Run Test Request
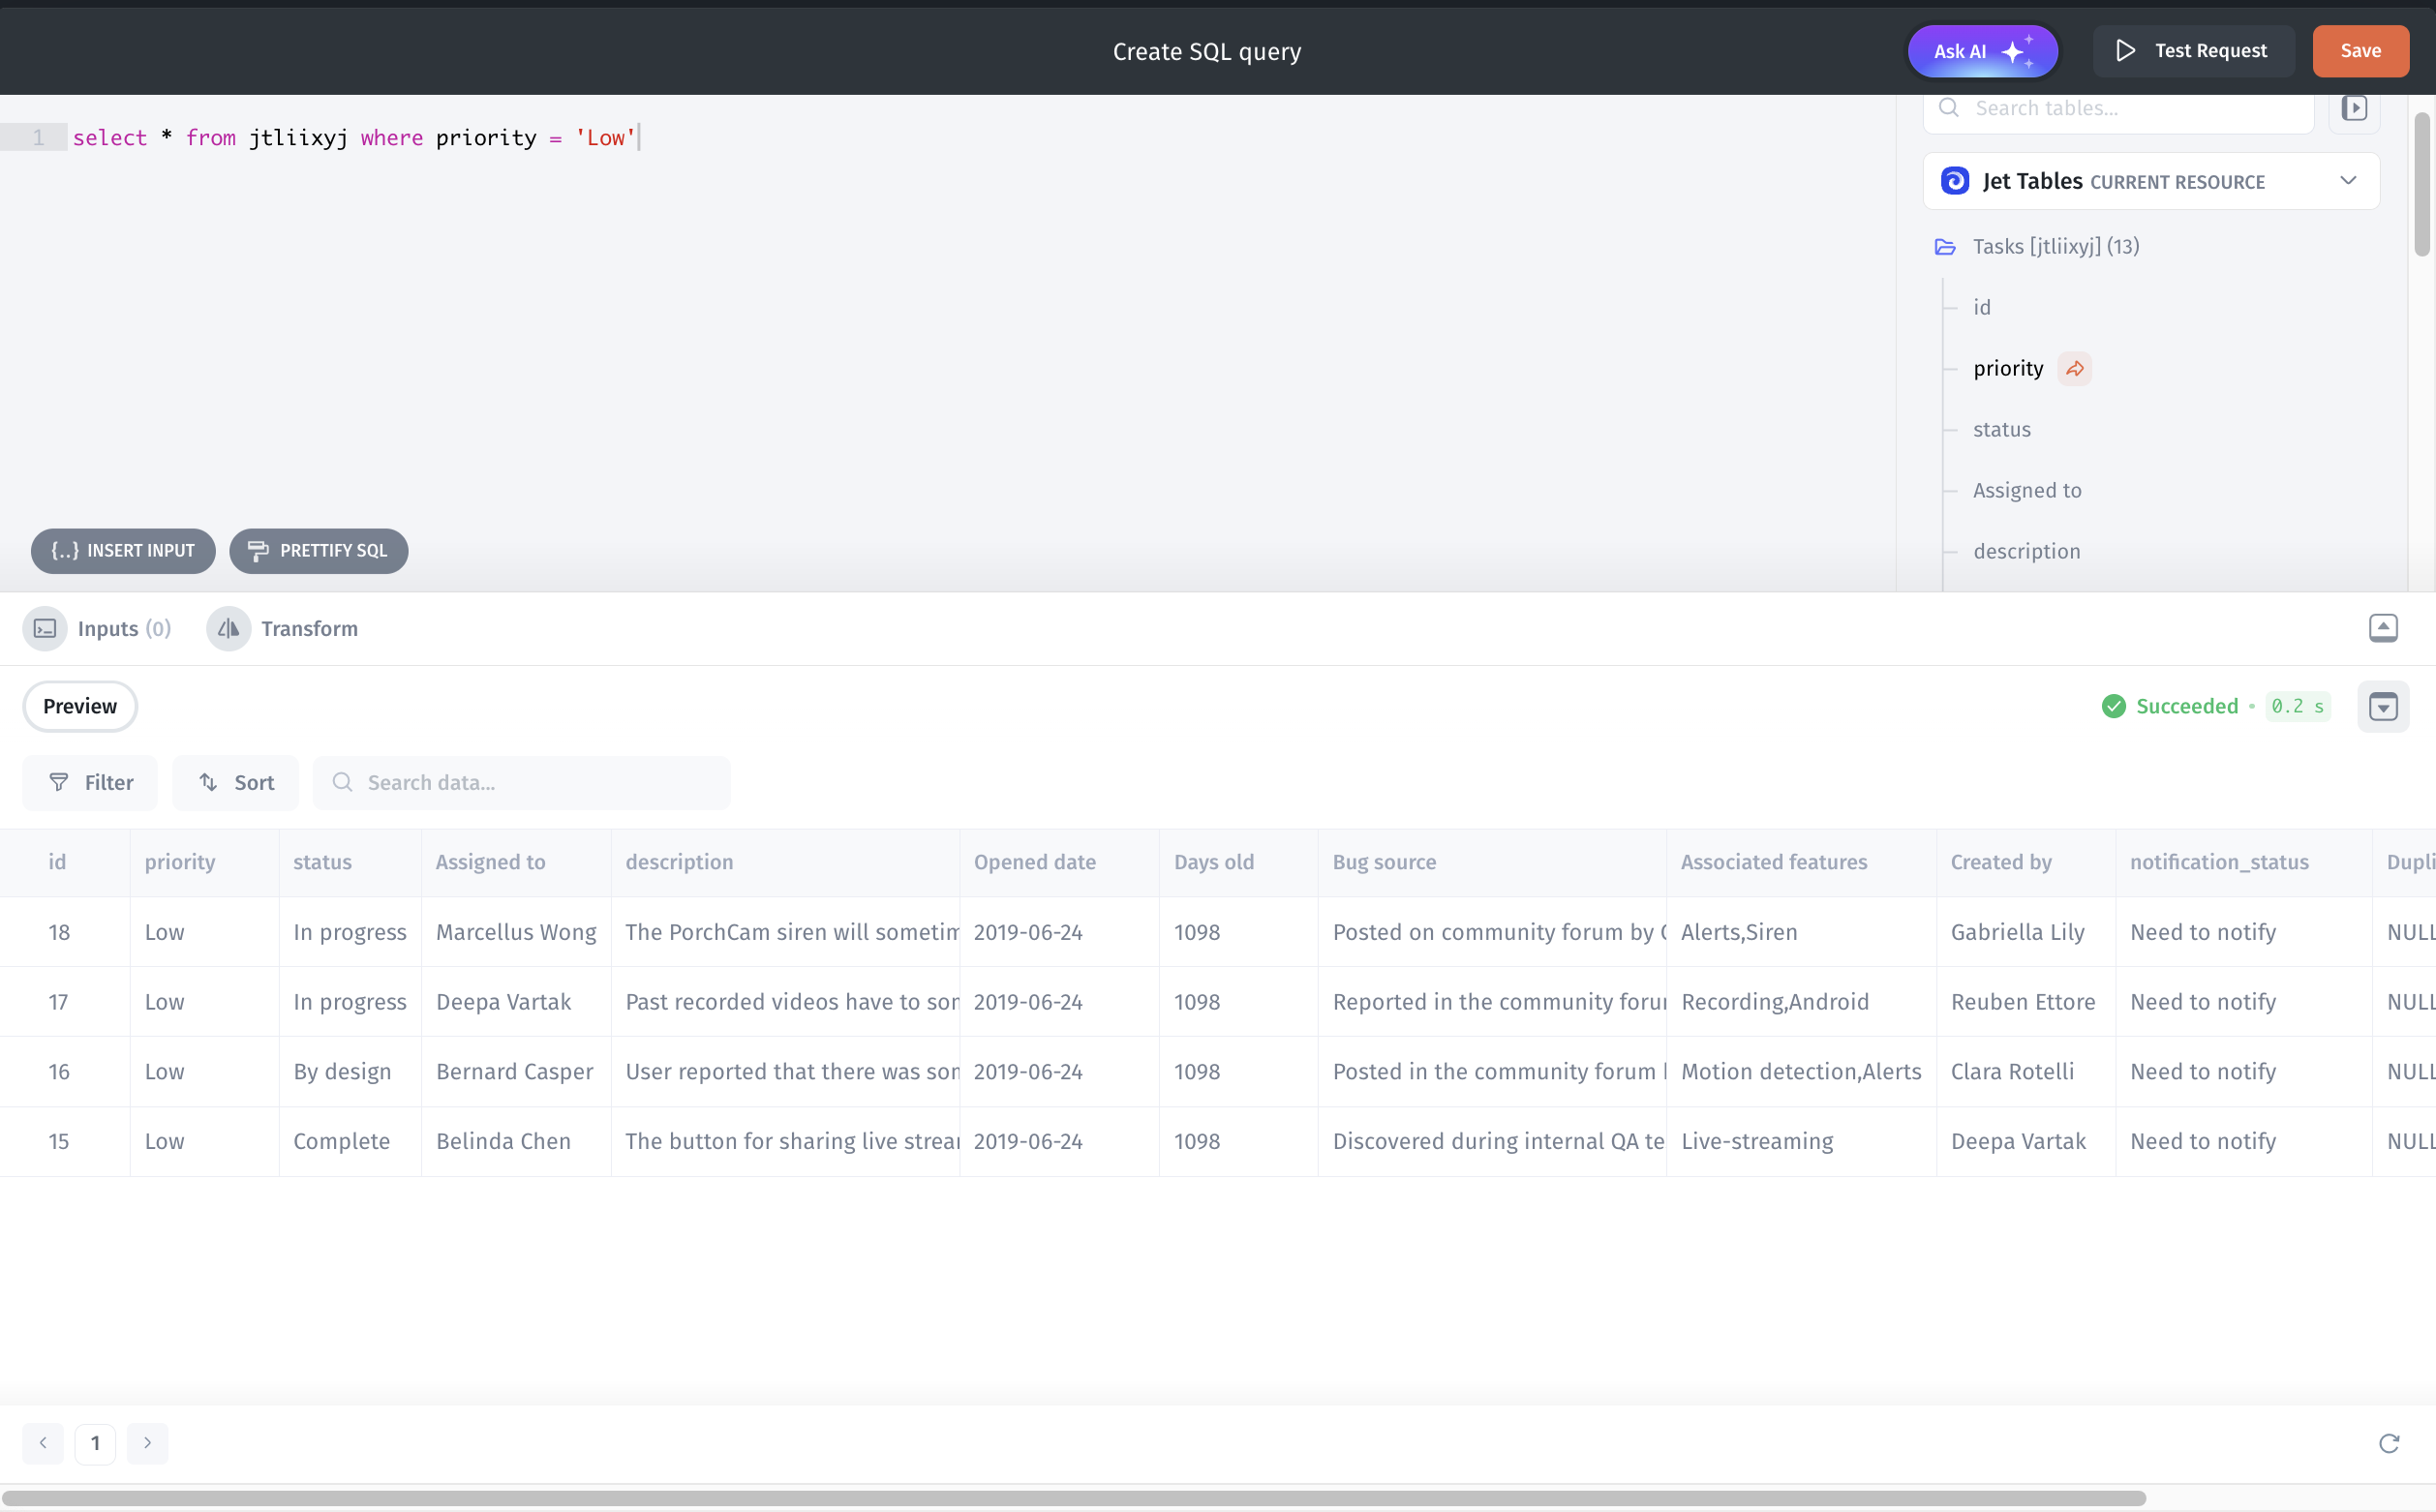 point(2192,51)
